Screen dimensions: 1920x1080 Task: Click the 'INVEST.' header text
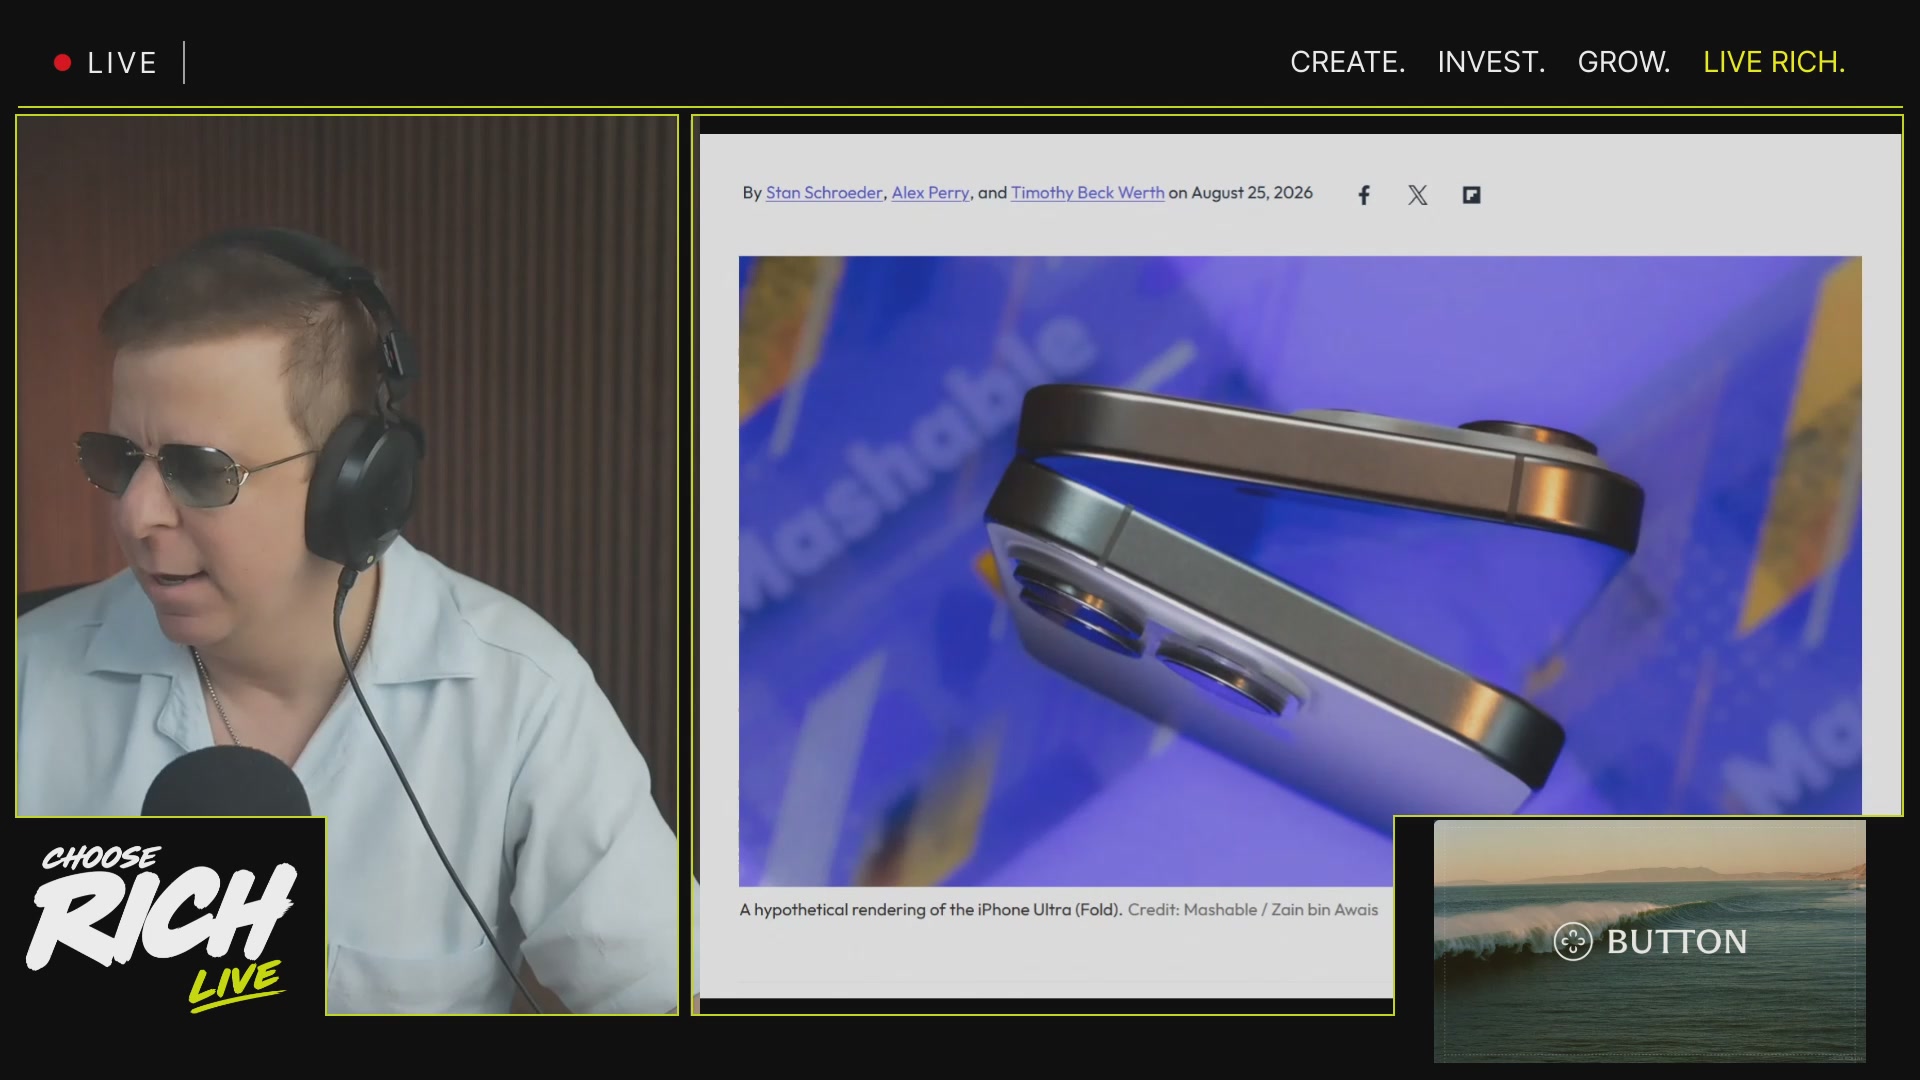[1491, 62]
